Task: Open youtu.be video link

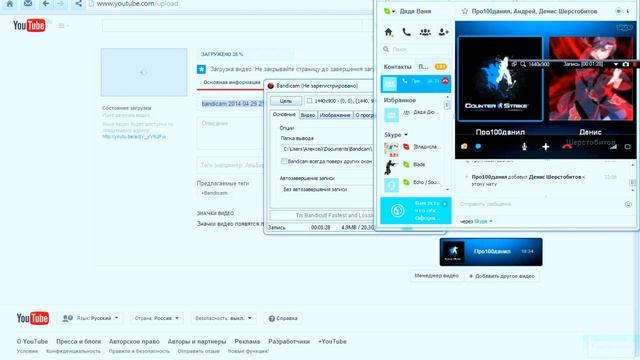Action: 134,136
